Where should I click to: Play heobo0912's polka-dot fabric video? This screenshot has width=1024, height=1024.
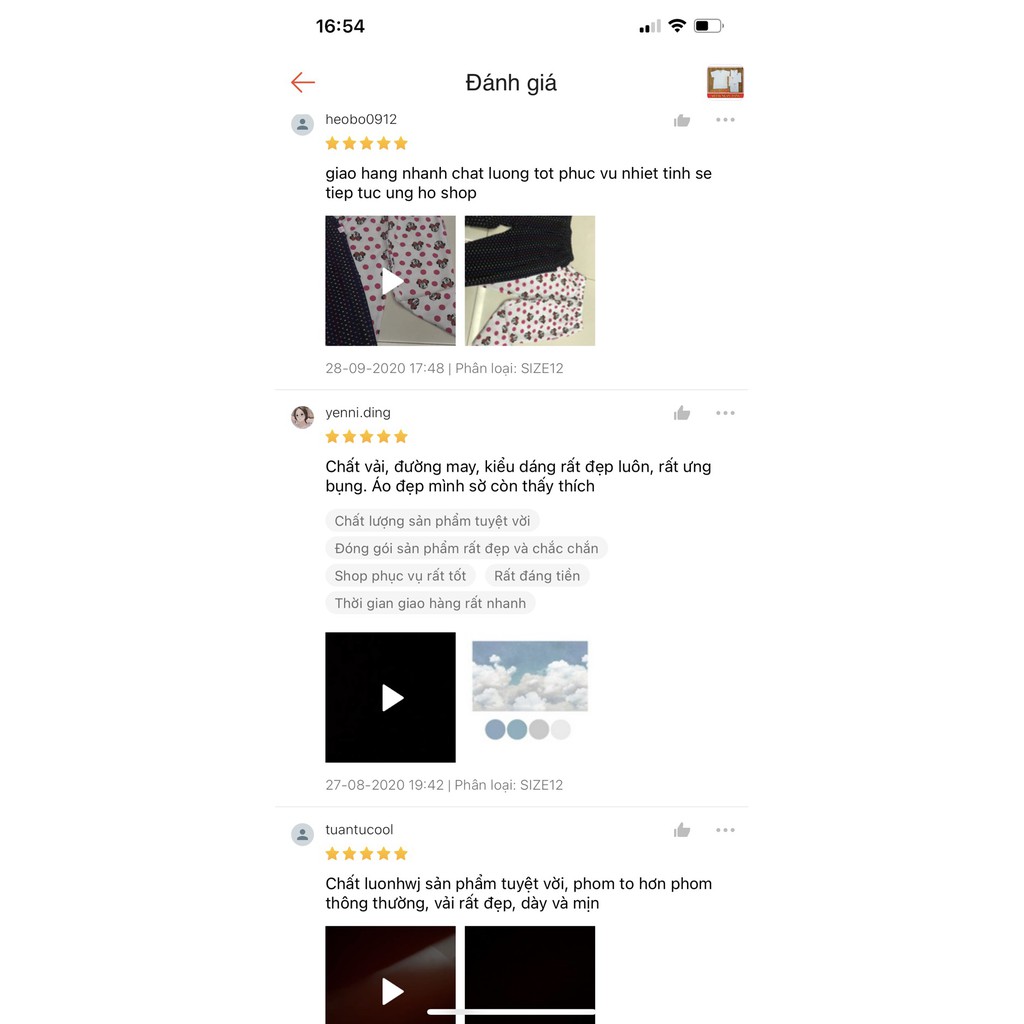391,281
